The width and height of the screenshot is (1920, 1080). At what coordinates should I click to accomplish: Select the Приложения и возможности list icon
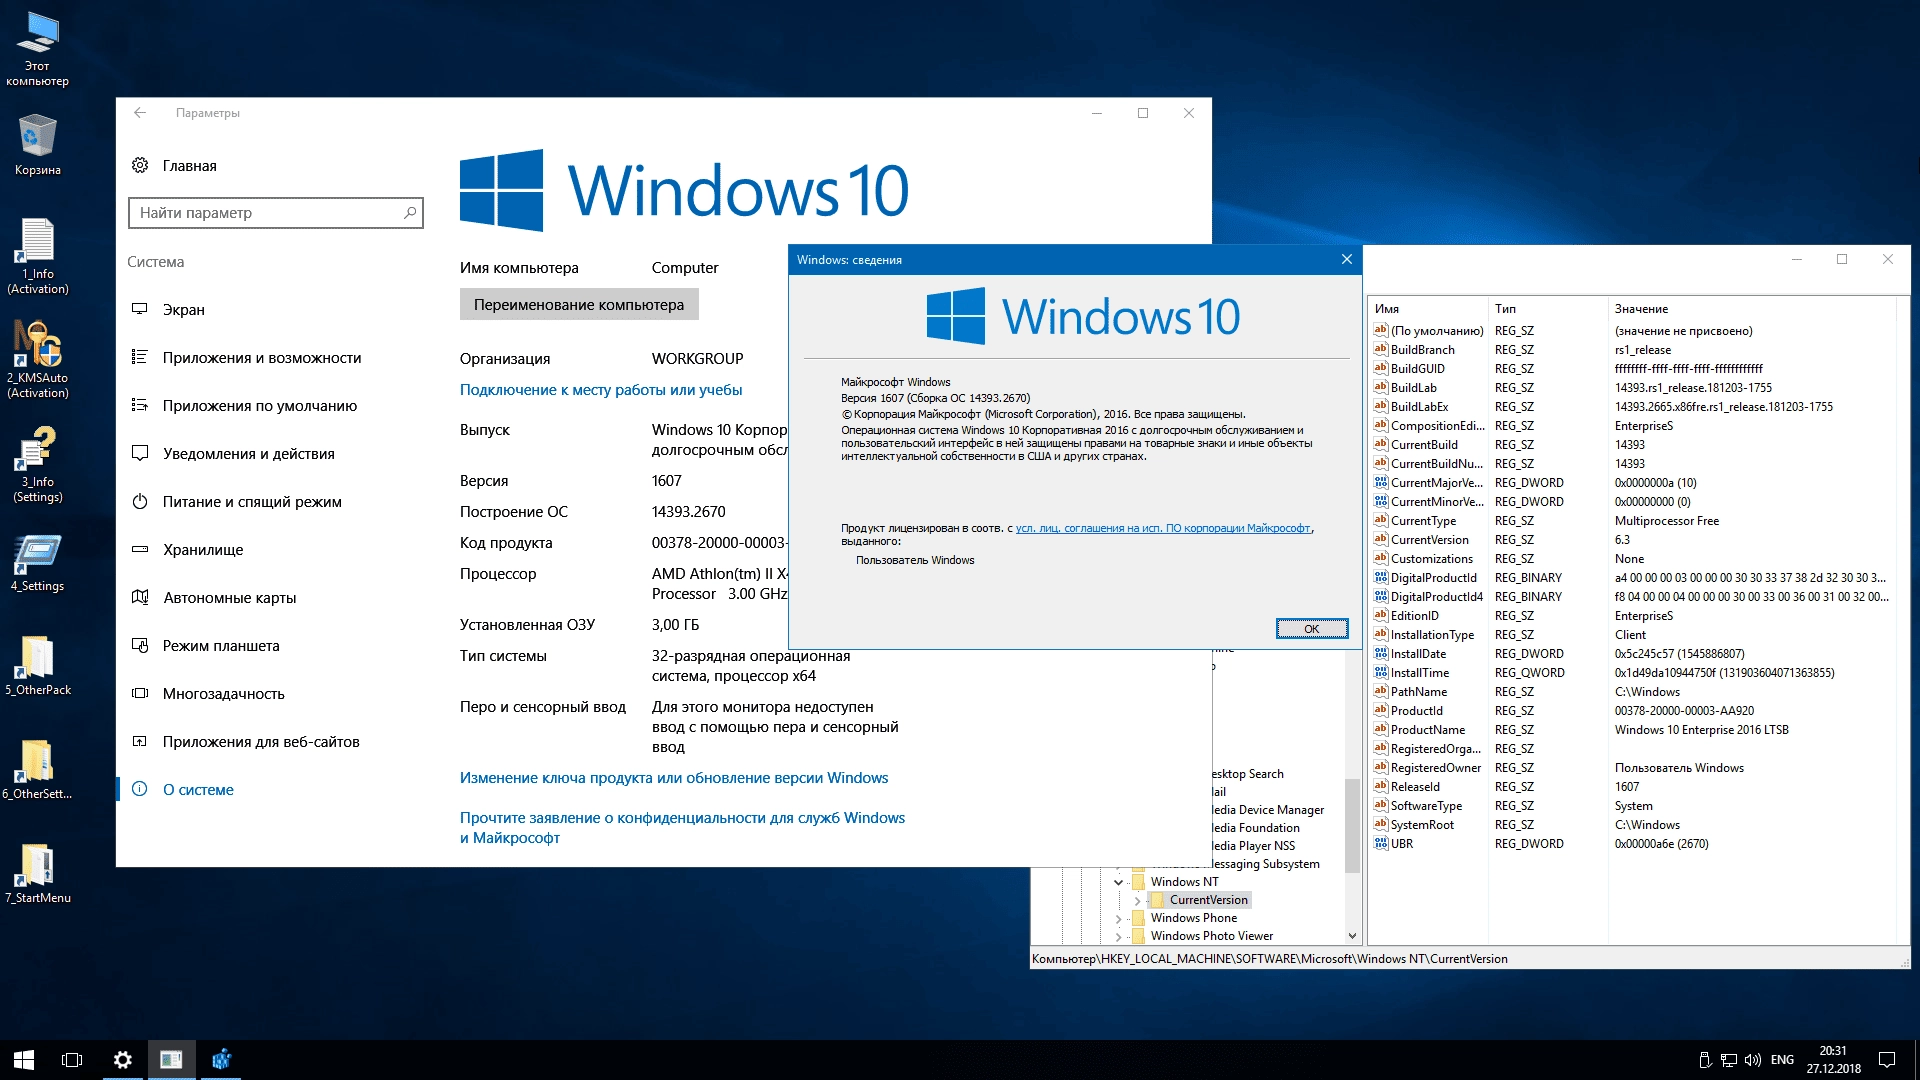point(140,357)
